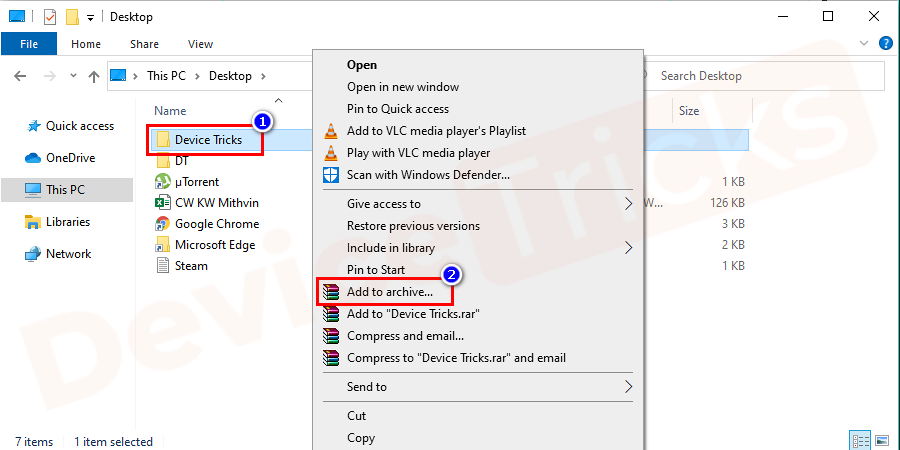Image resolution: width=900 pixels, height=450 pixels.
Task: Click WinRAR icon next to Add to archive
Action: pyautogui.click(x=331, y=292)
